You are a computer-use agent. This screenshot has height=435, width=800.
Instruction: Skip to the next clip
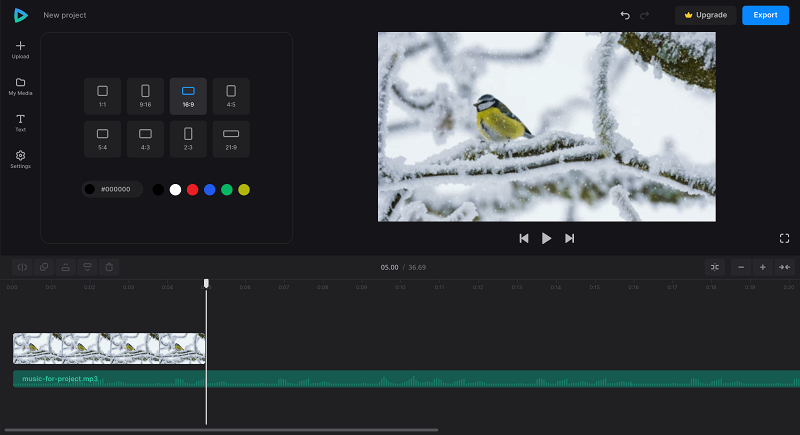point(569,238)
